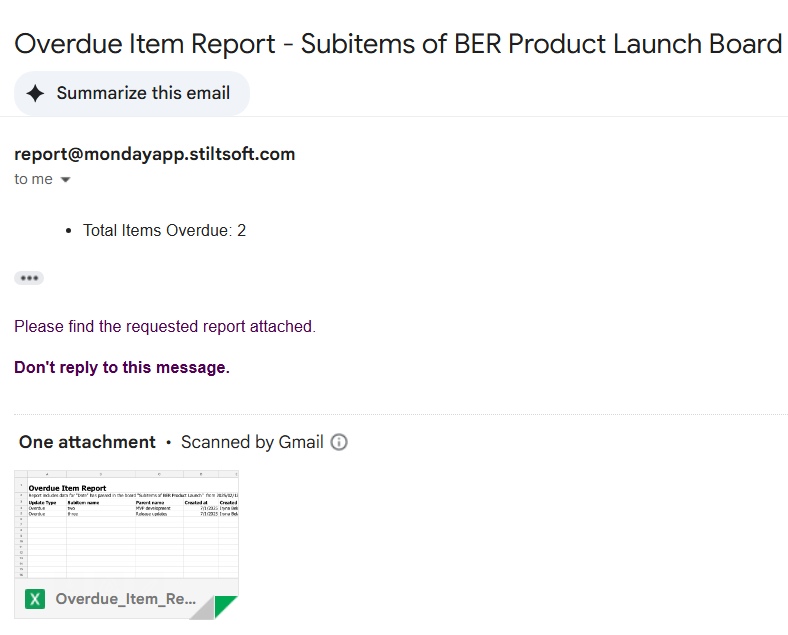Click the Scanned by Gmail info icon
This screenshot has width=788, height=635.
(x=339, y=442)
